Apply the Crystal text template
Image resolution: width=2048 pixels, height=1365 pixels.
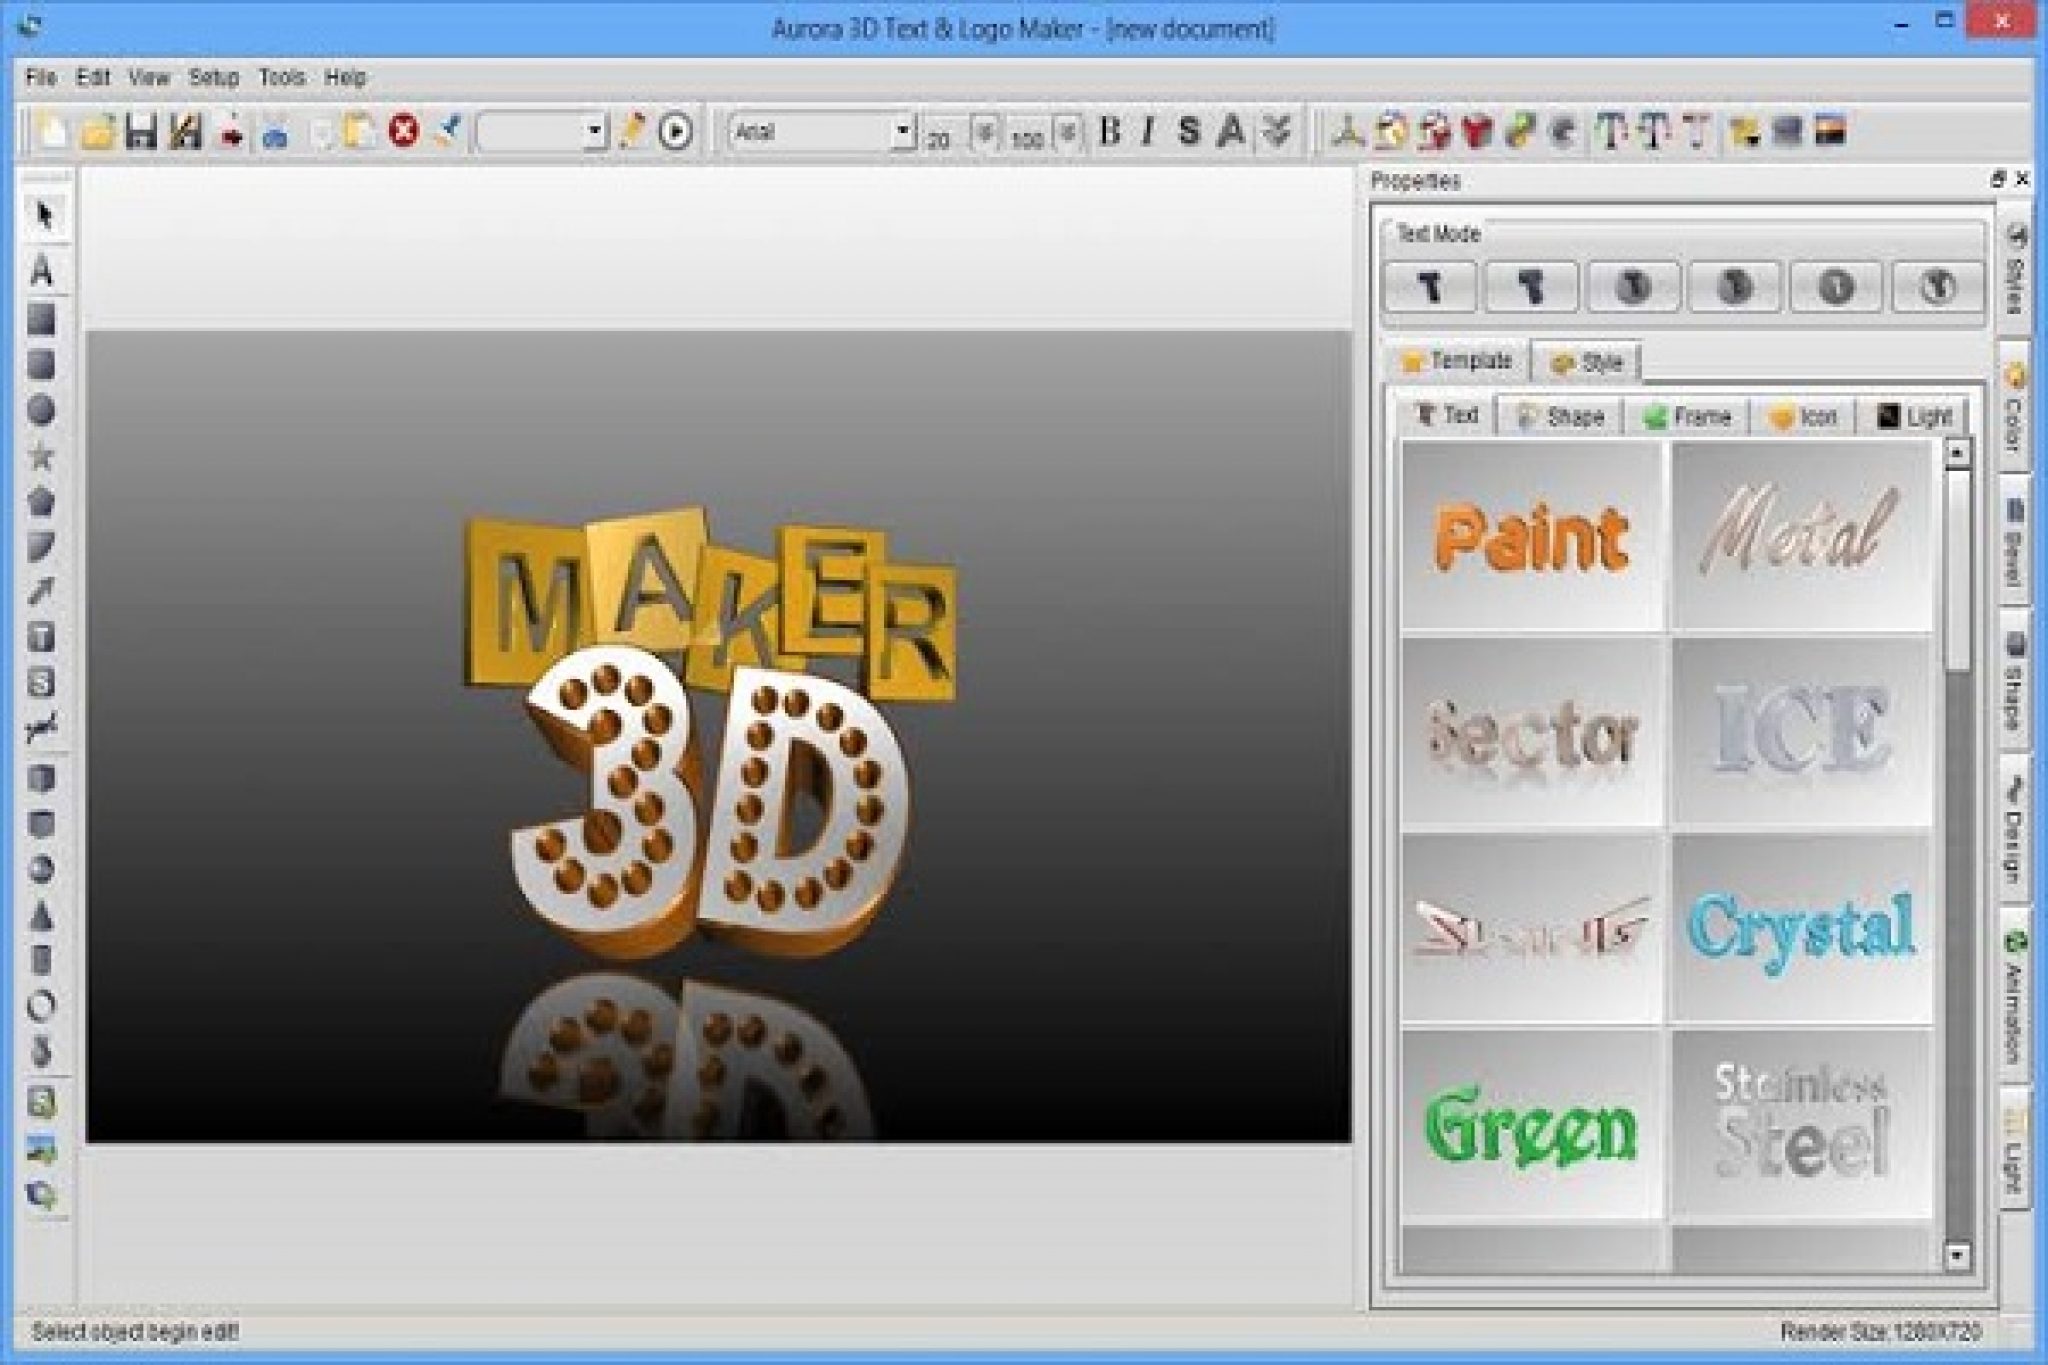[1801, 928]
